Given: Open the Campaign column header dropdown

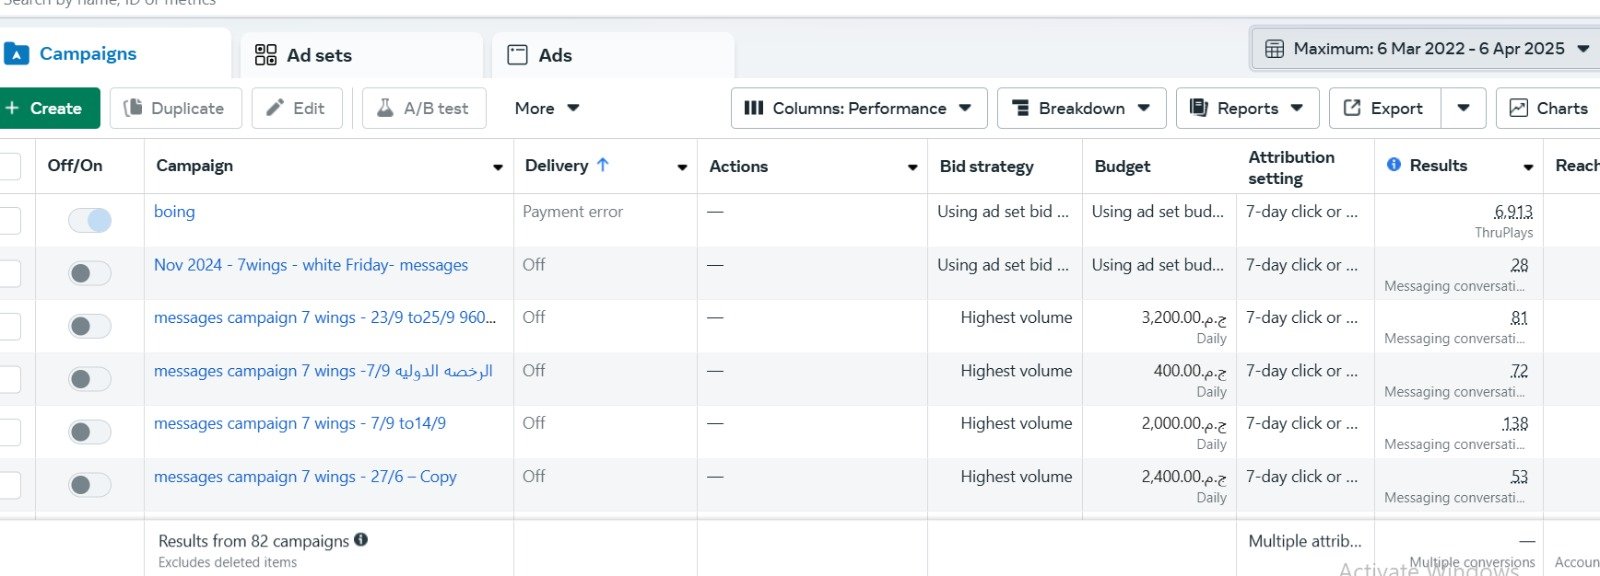Looking at the screenshot, I should coord(498,167).
